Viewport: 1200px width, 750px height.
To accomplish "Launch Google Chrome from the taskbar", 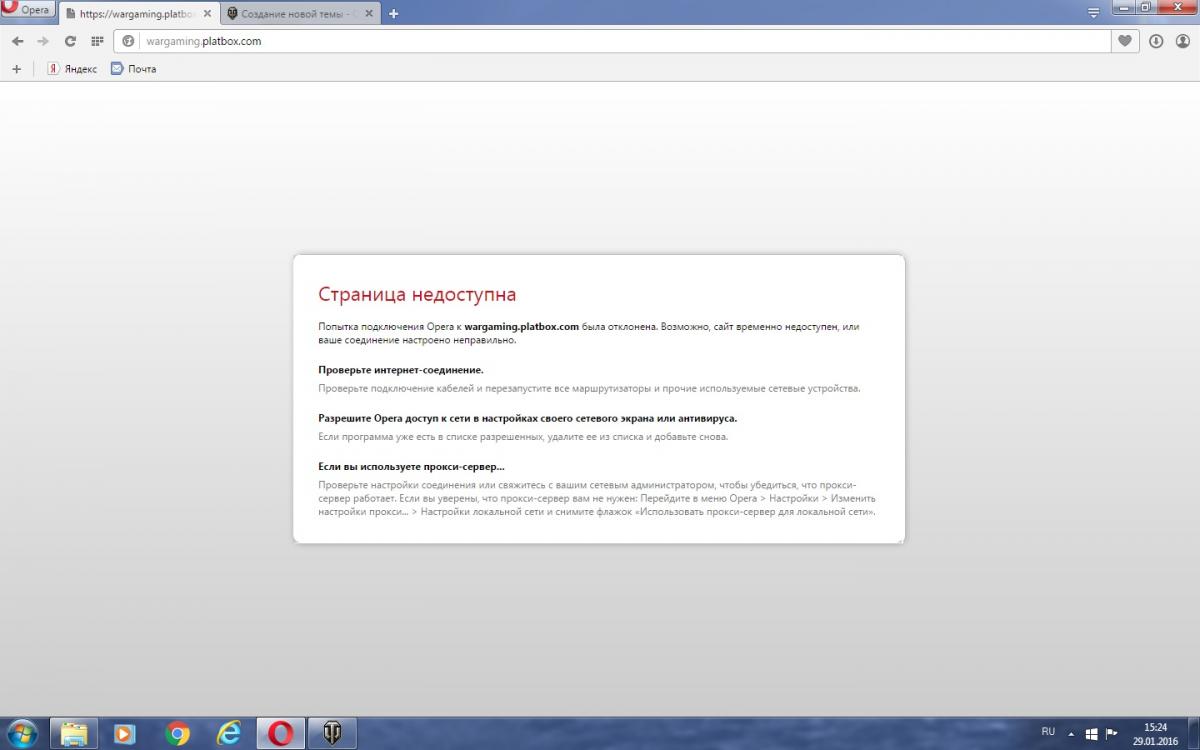I will click(x=178, y=733).
